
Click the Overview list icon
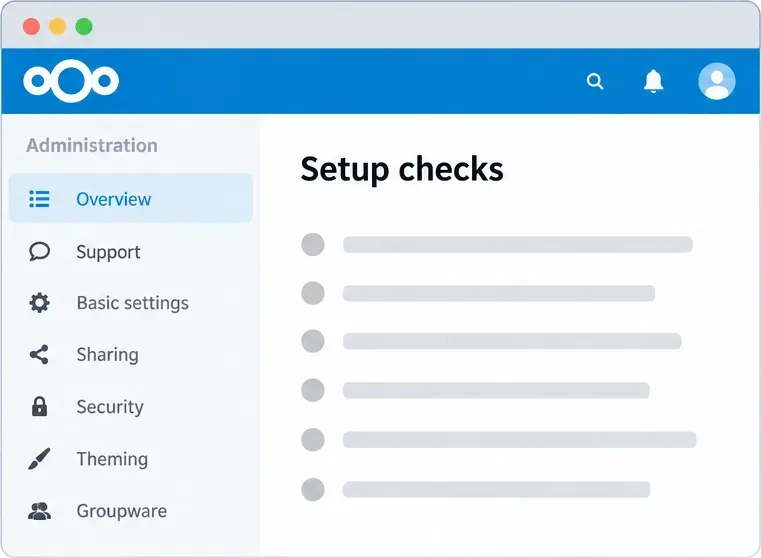point(39,199)
